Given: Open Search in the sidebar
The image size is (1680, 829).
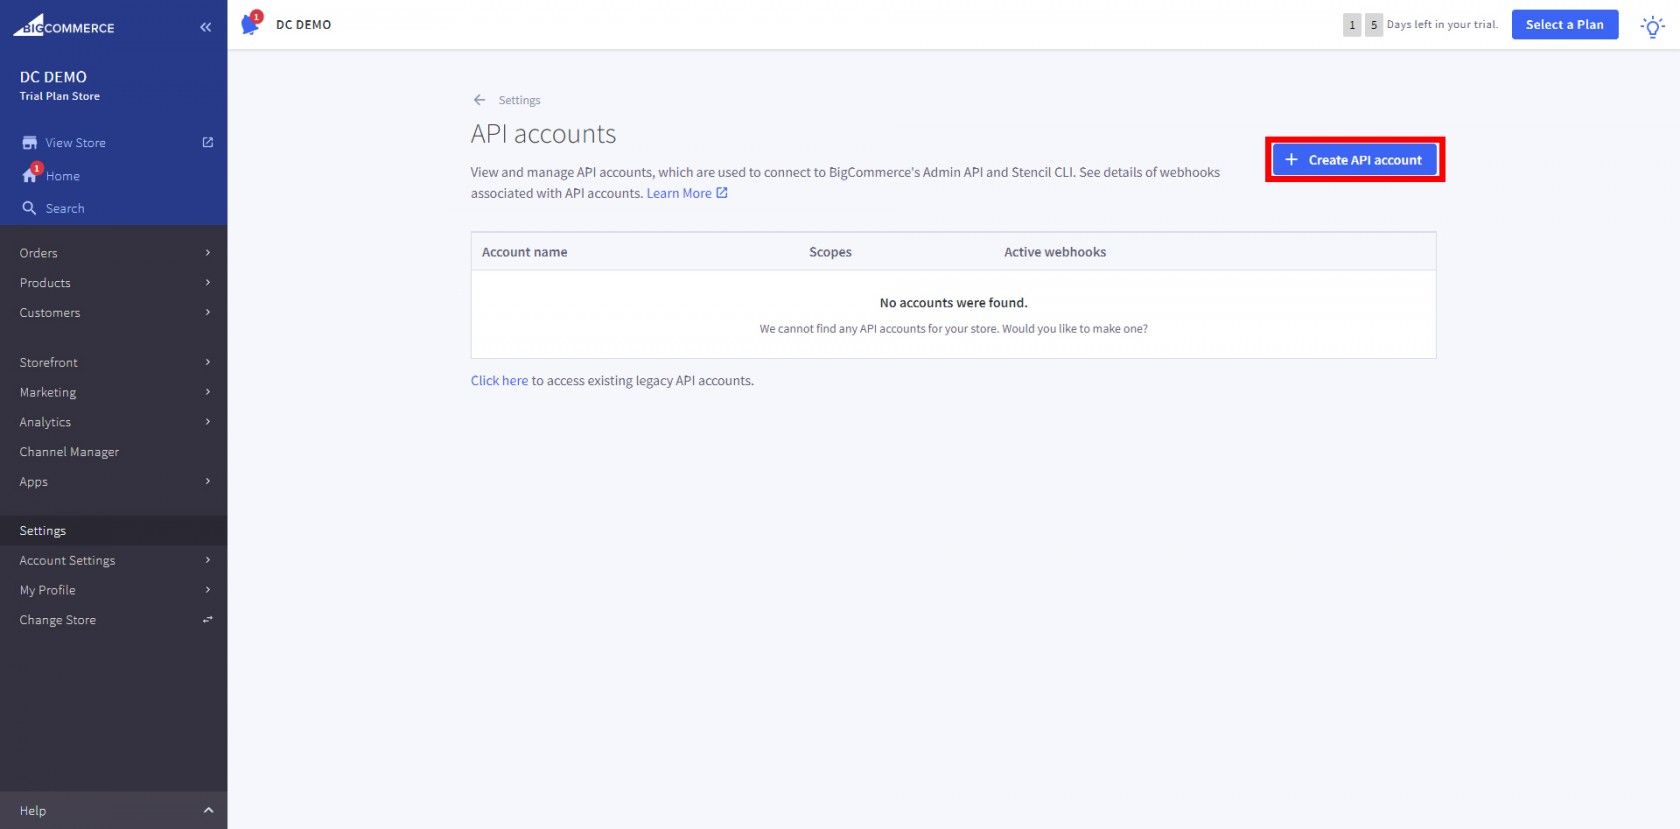Looking at the screenshot, I should [65, 208].
